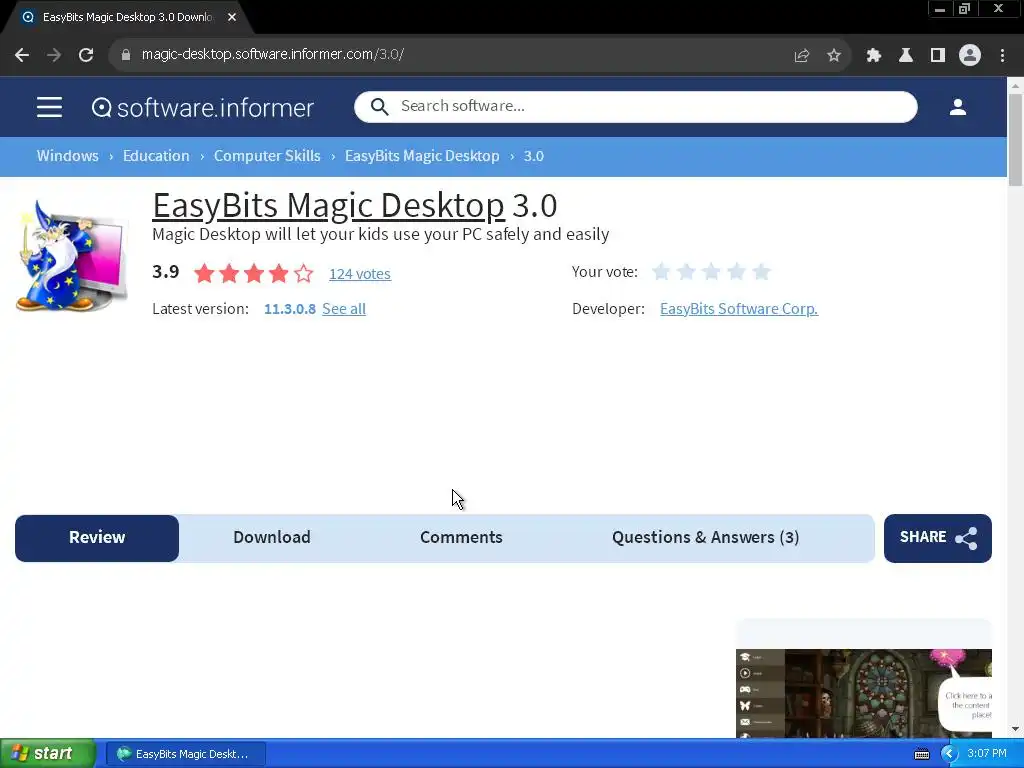The width and height of the screenshot is (1024, 768).
Task: Click the 3.9 rating score
Action: click(x=166, y=272)
